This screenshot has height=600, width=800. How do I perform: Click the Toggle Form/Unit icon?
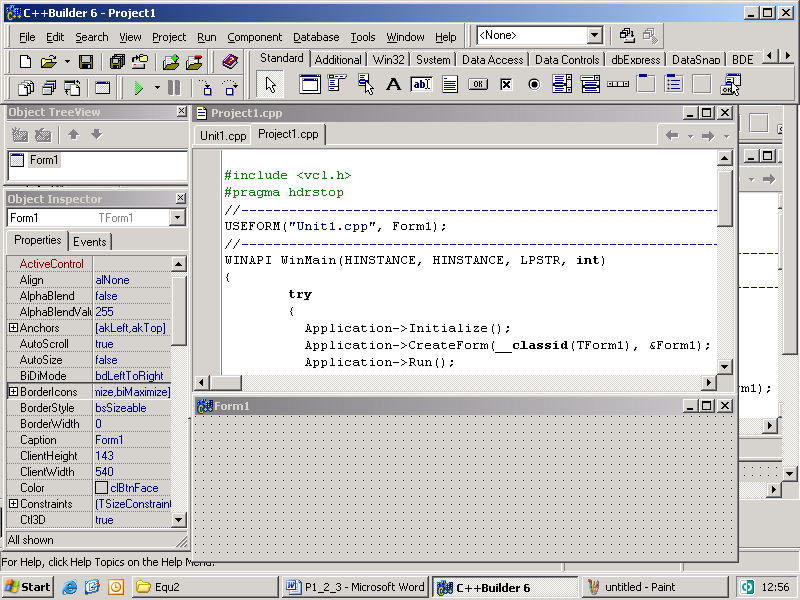coord(72,88)
